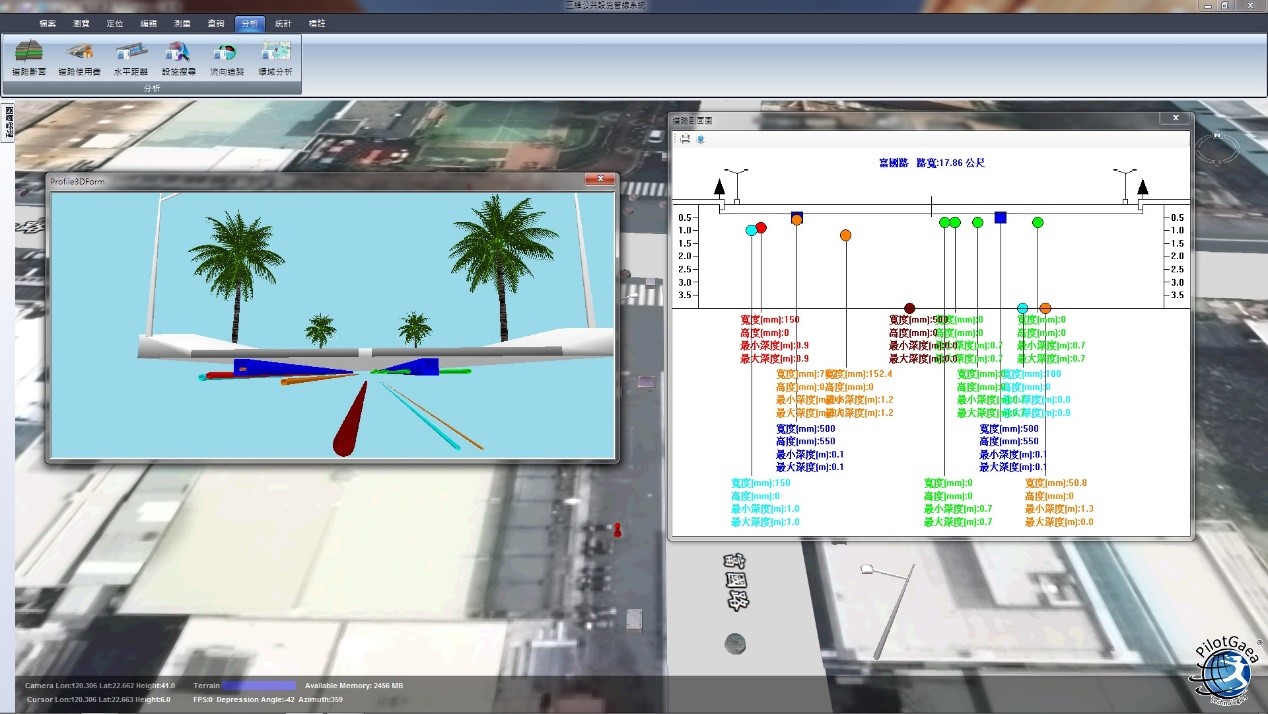Image resolution: width=1268 pixels, height=714 pixels.
Task: Open the 設施搜尋 facility search tool
Action: coord(178,58)
